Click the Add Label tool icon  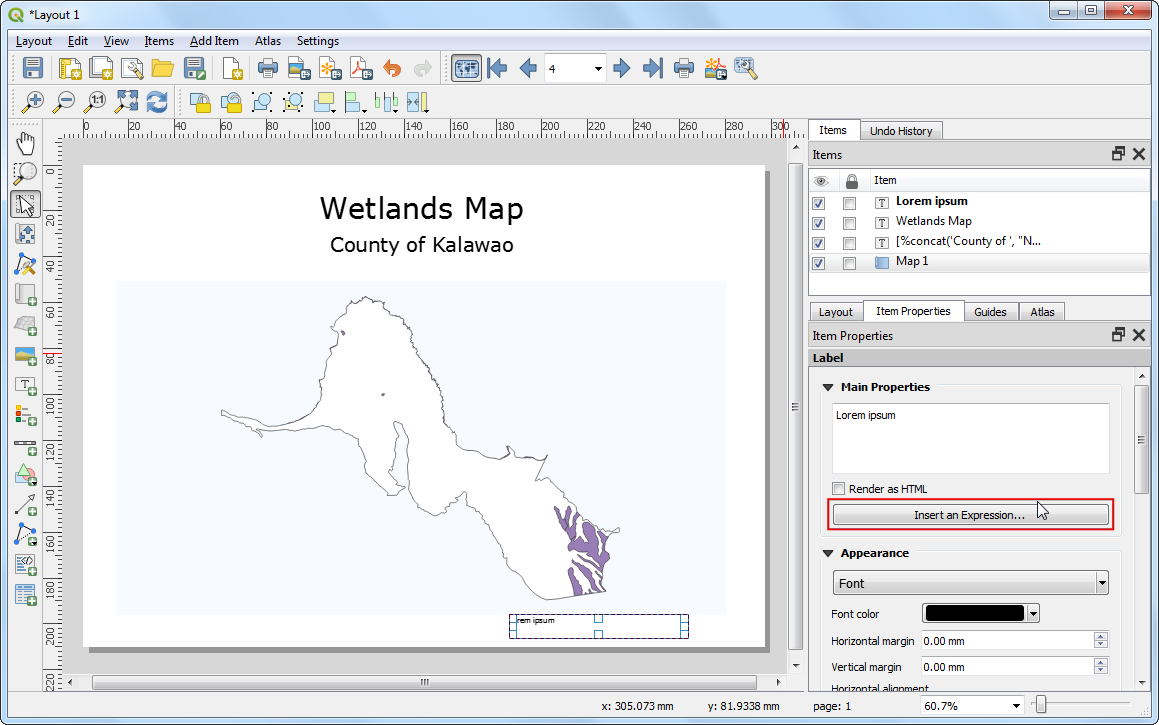[x=25, y=385]
